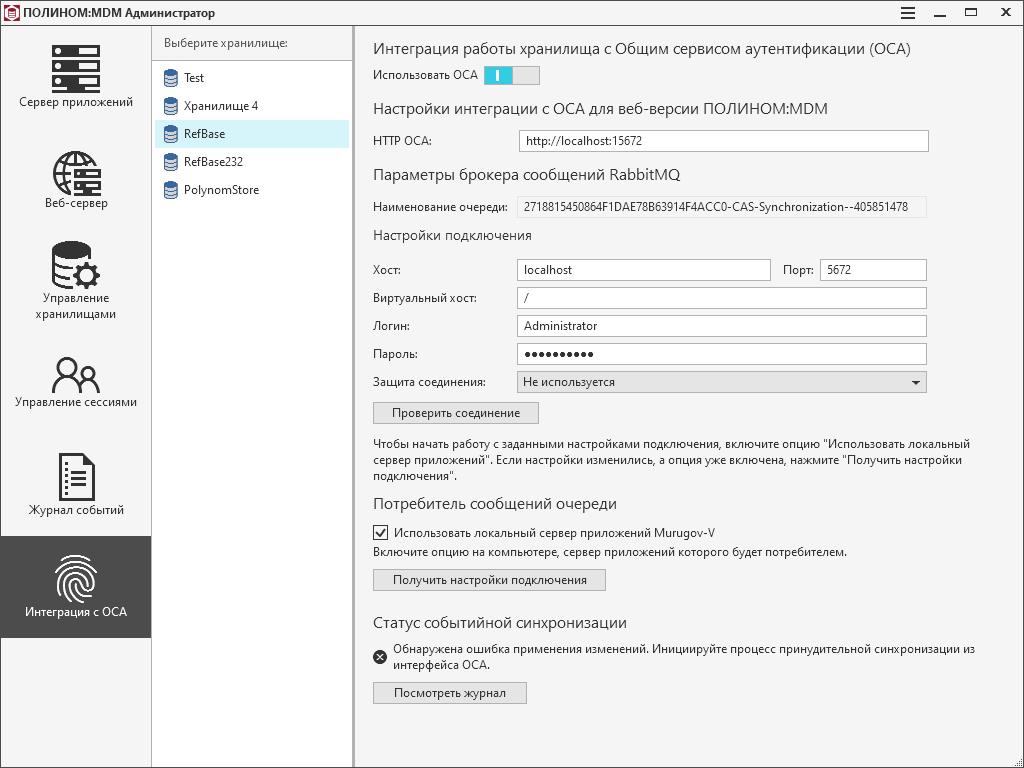Toggle the Использовать ОСА switch
Screen dimensions: 1024x768
point(511,75)
